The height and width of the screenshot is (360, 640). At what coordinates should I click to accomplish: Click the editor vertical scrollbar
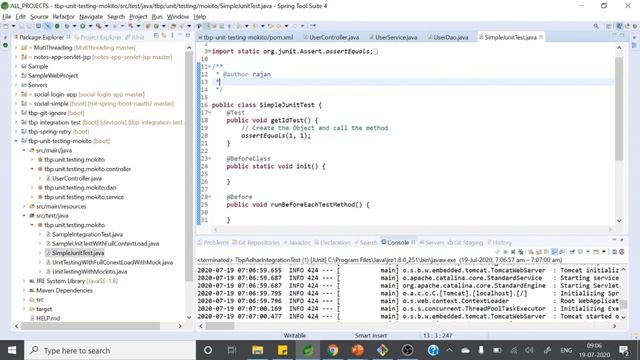pos(619,108)
